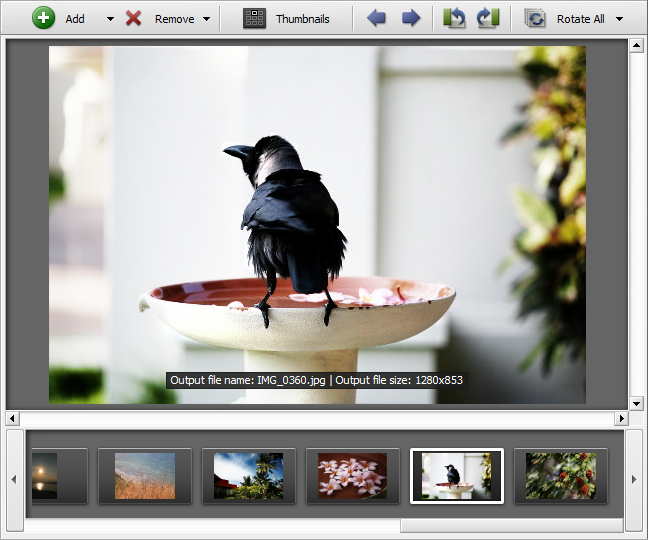
Task: Go to previous image with left arrow
Action: [376, 18]
